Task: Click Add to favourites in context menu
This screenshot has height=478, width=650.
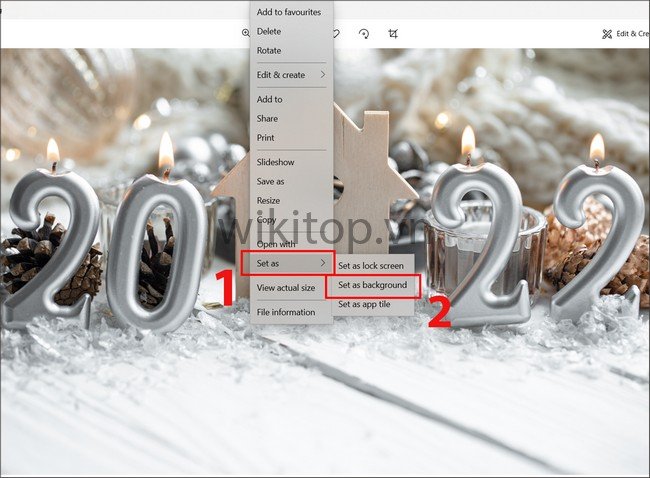Action: tap(288, 12)
